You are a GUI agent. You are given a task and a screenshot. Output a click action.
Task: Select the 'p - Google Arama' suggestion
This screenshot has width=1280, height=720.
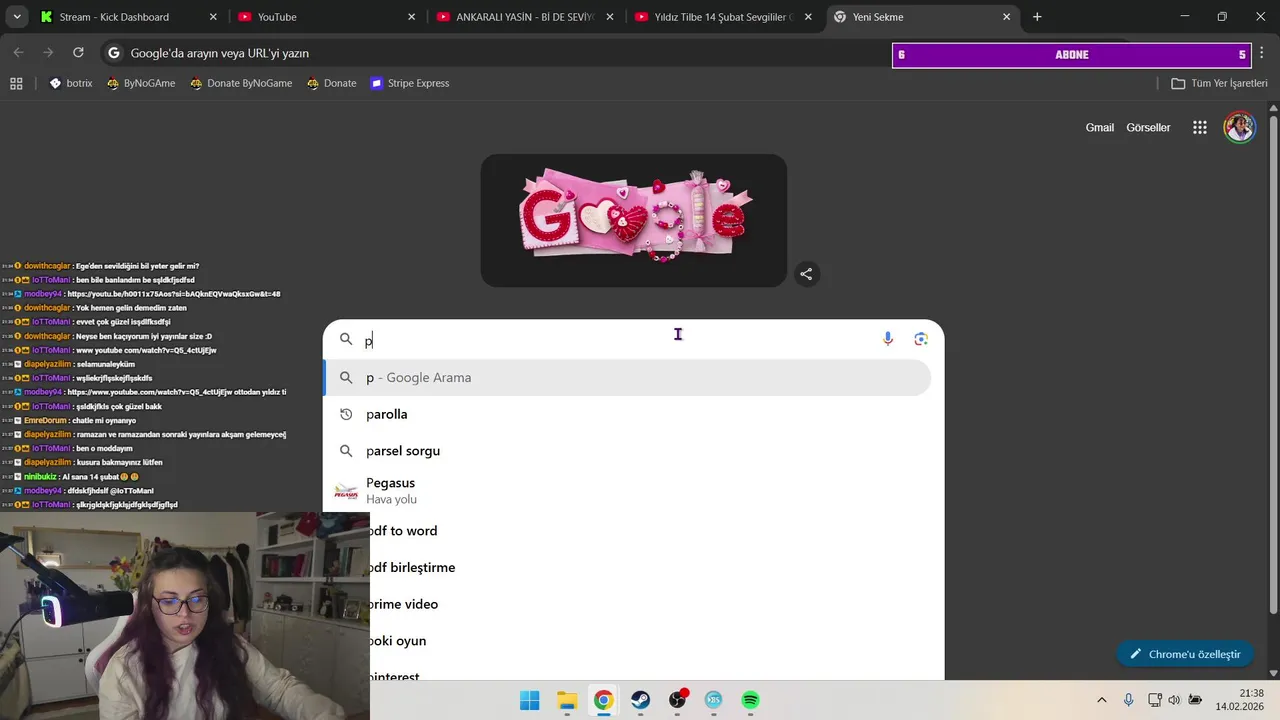point(628,377)
